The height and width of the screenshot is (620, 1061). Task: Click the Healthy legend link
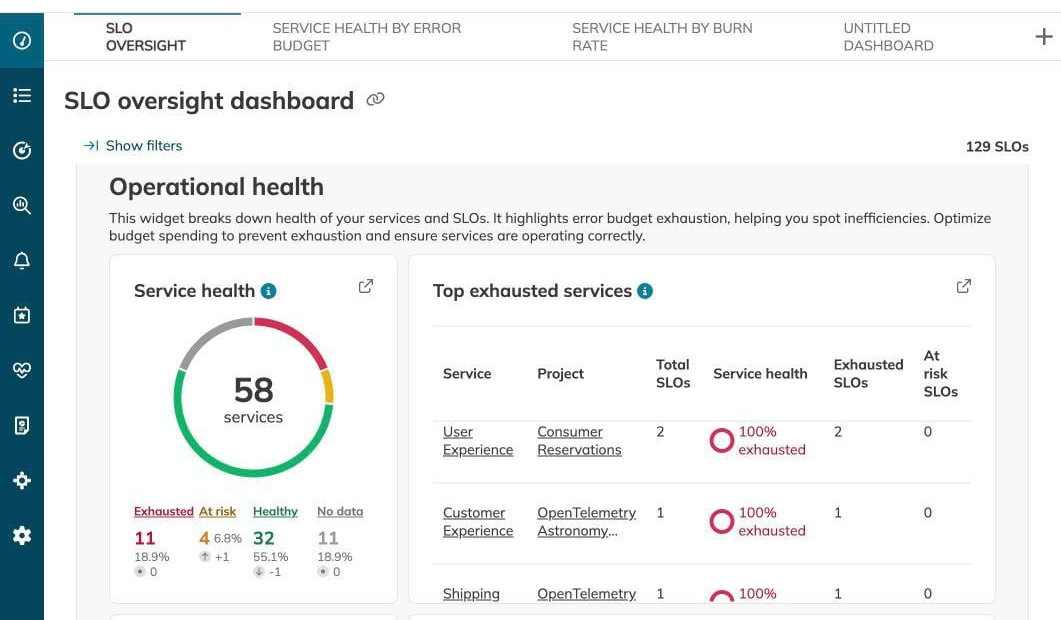pos(275,512)
